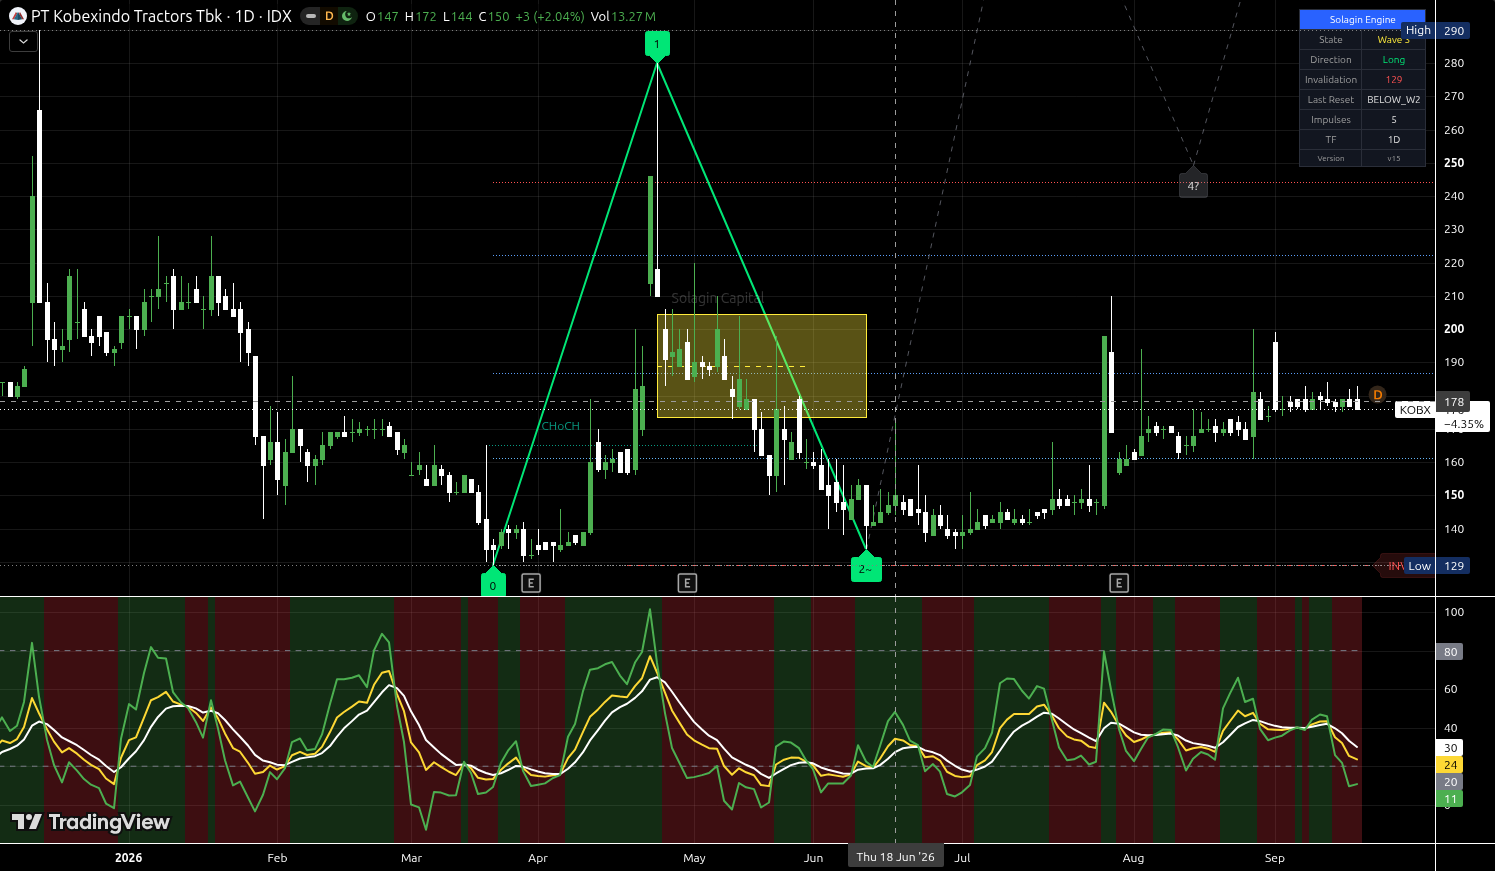
Task: Click the 2026 year label on time axis
Action: [128, 858]
